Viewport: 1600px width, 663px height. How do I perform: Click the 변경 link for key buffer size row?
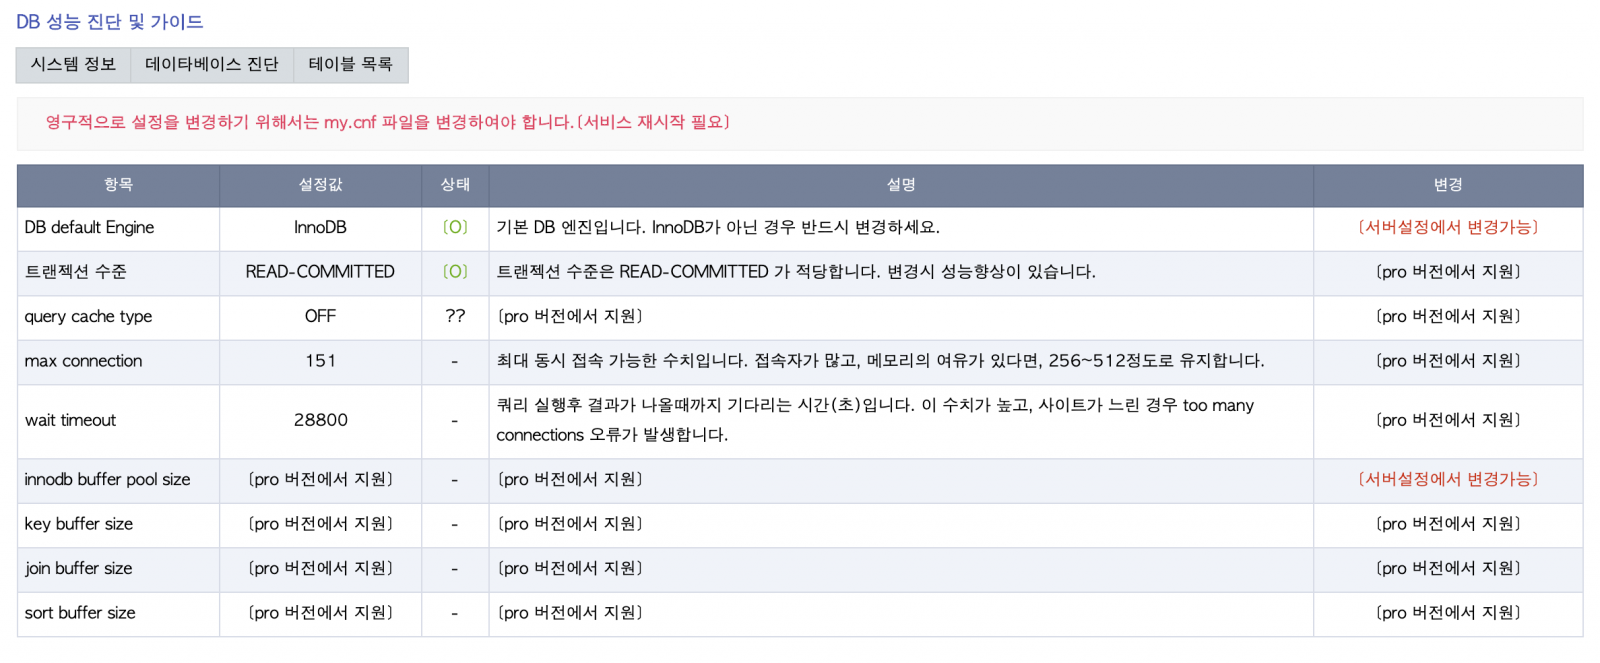[x=1448, y=524]
